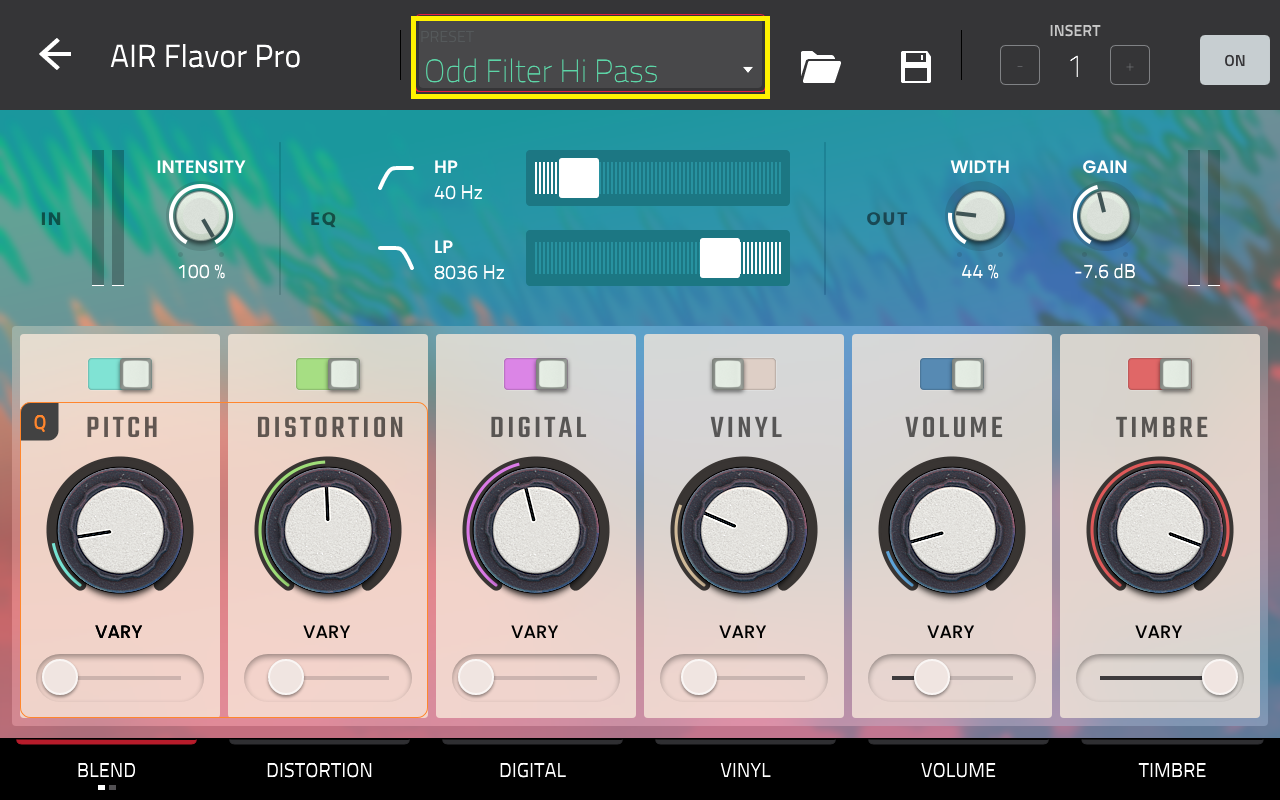Switch to the Digital tab
The image size is (1280, 800).
[533, 770]
